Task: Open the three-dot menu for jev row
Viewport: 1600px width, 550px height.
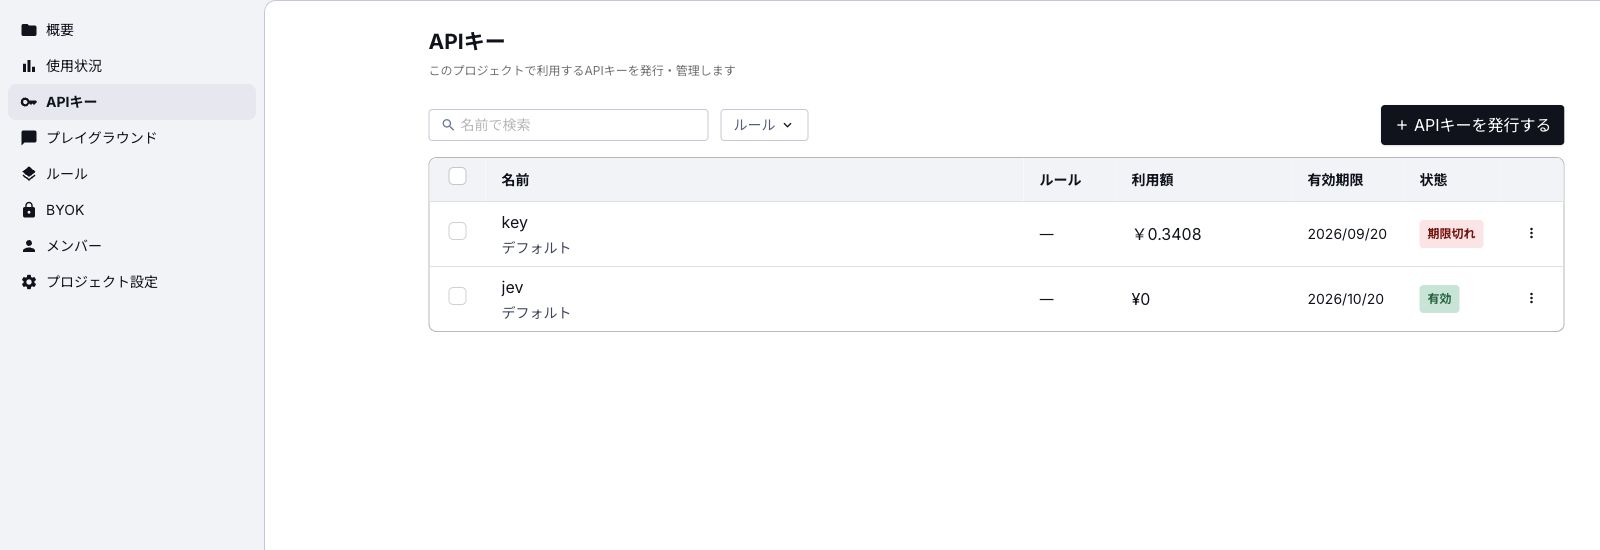Action: tap(1531, 298)
